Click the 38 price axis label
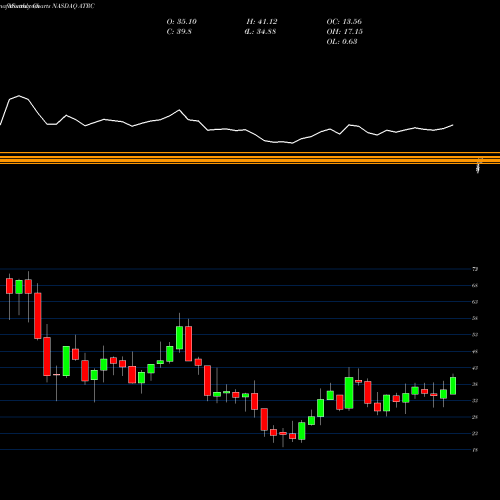The height and width of the screenshot is (500, 500). coord(475,384)
